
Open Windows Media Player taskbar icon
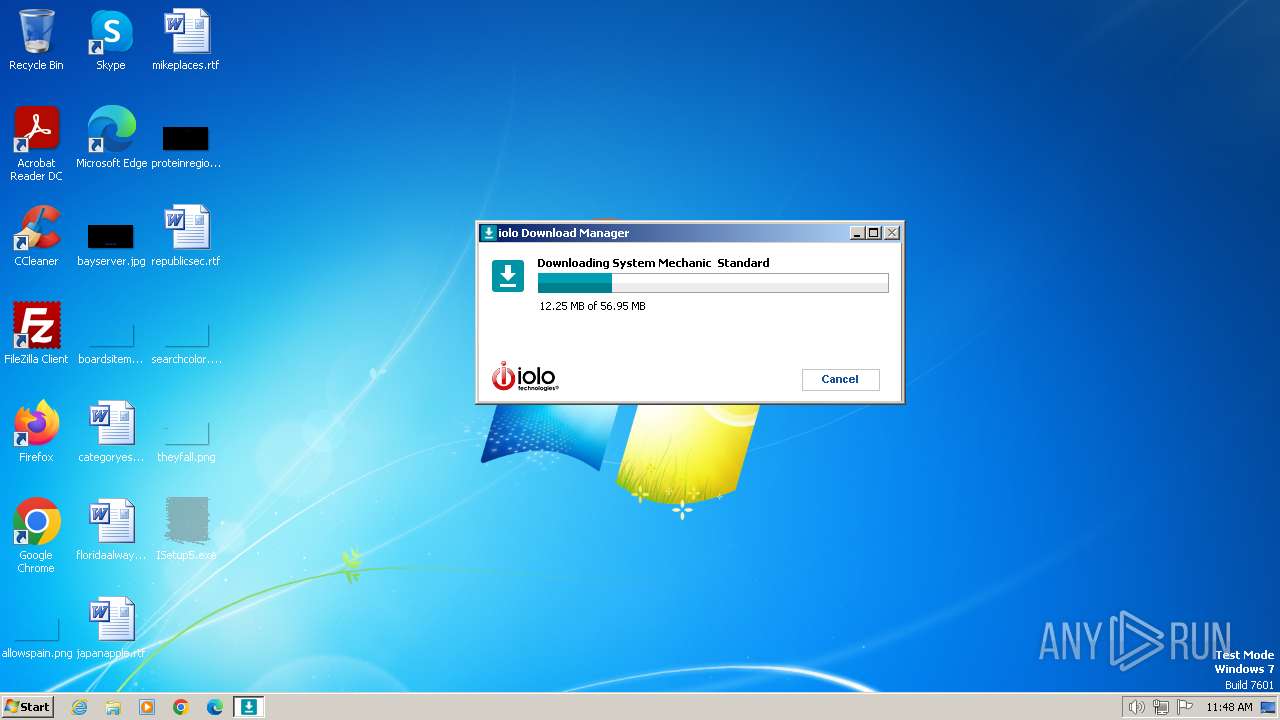click(147, 707)
